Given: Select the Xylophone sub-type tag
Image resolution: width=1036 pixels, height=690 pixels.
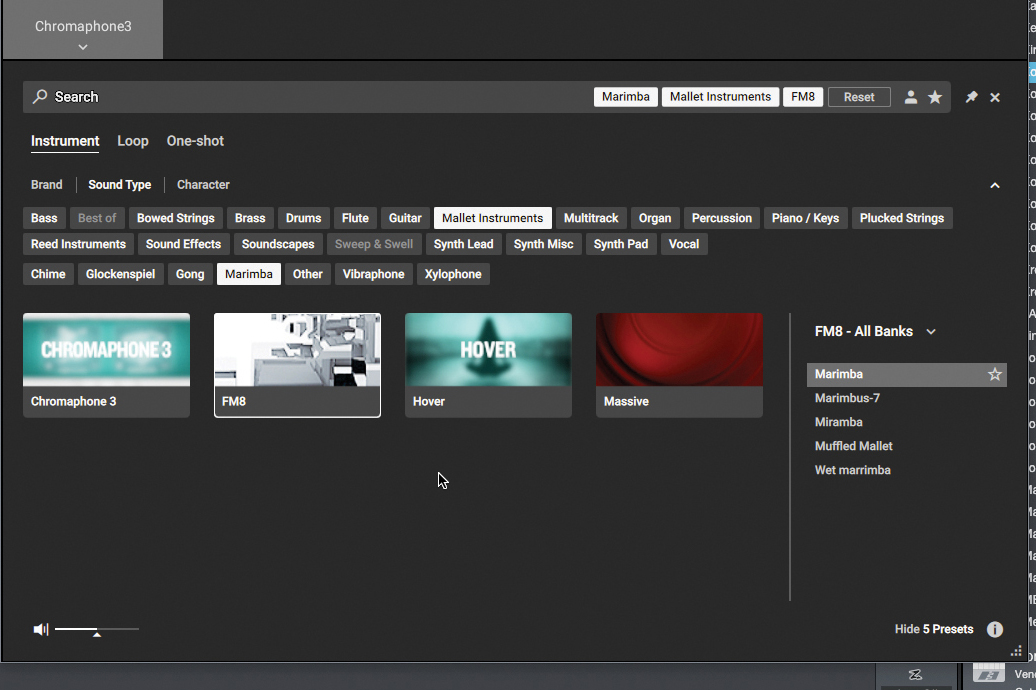Looking at the screenshot, I should (453, 274).
